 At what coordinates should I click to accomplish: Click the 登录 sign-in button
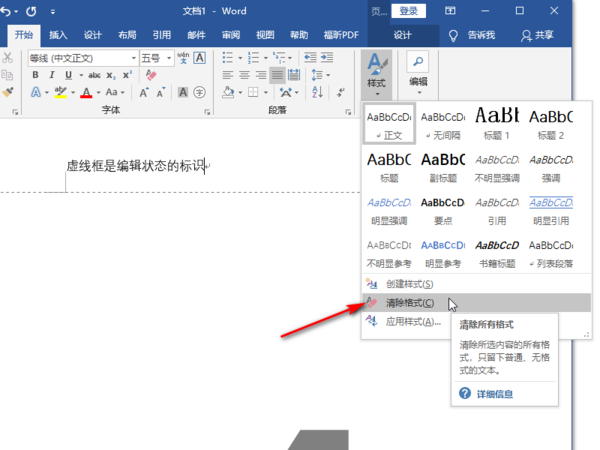pyautogui.click(x=408, y=11)
